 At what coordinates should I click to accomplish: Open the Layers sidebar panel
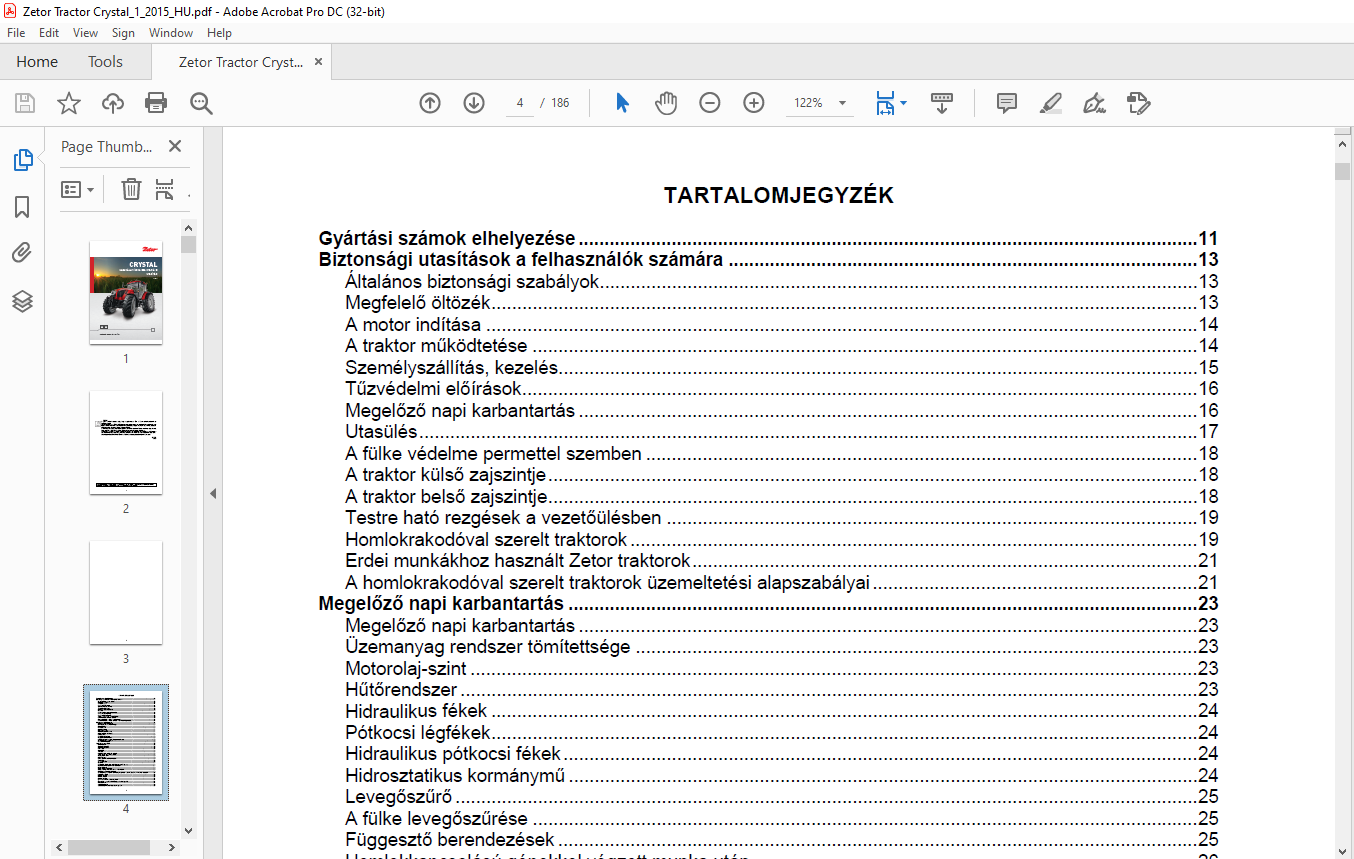click(22, 301)
